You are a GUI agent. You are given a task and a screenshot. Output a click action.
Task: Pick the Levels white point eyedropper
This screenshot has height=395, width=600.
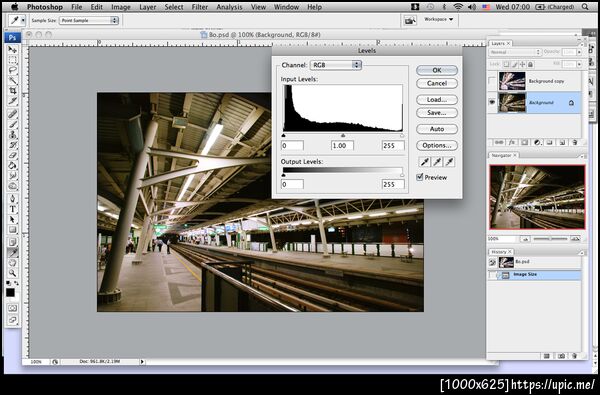click(x=450, y=162)
